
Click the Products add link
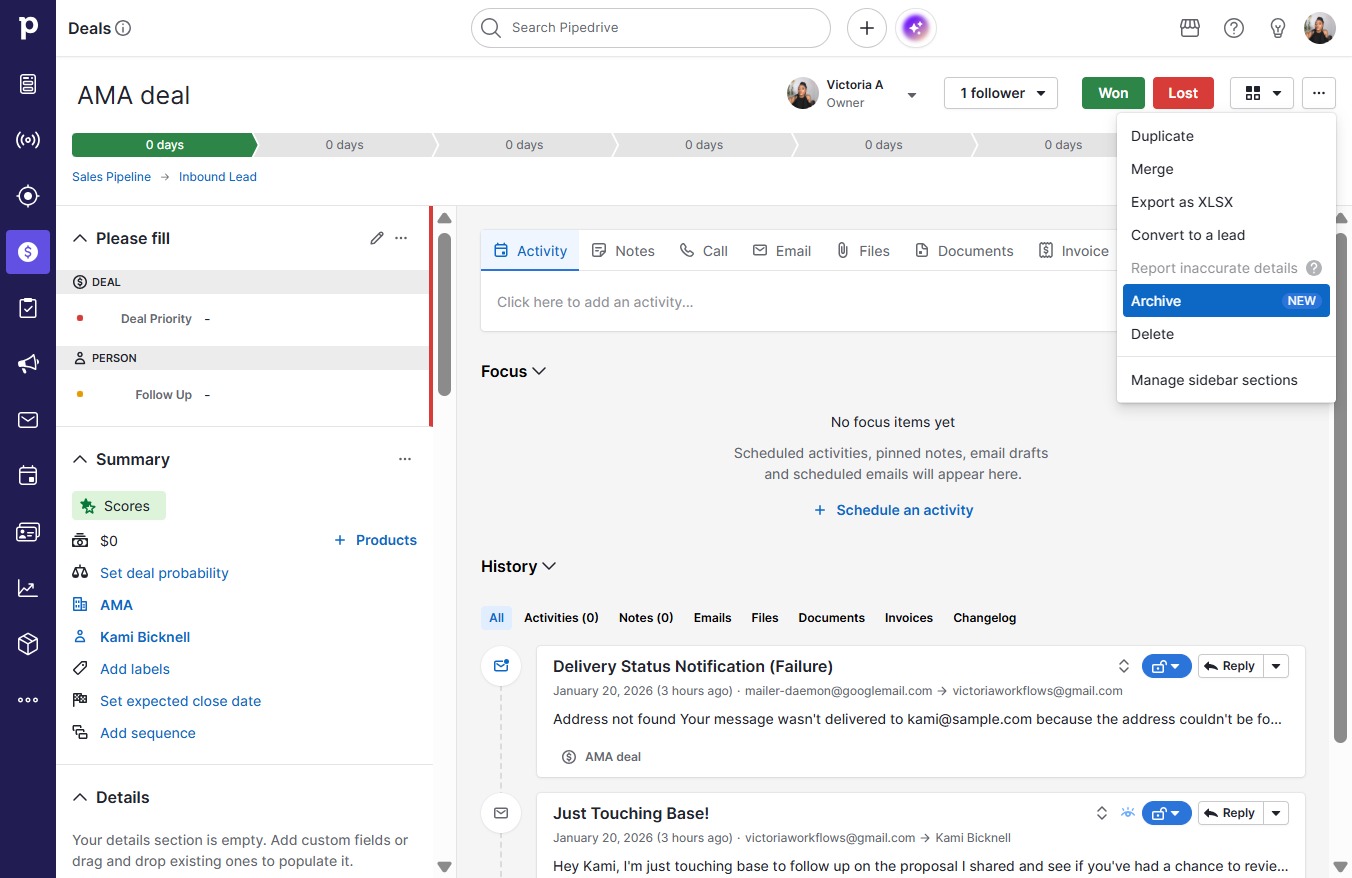click(375, 540)
